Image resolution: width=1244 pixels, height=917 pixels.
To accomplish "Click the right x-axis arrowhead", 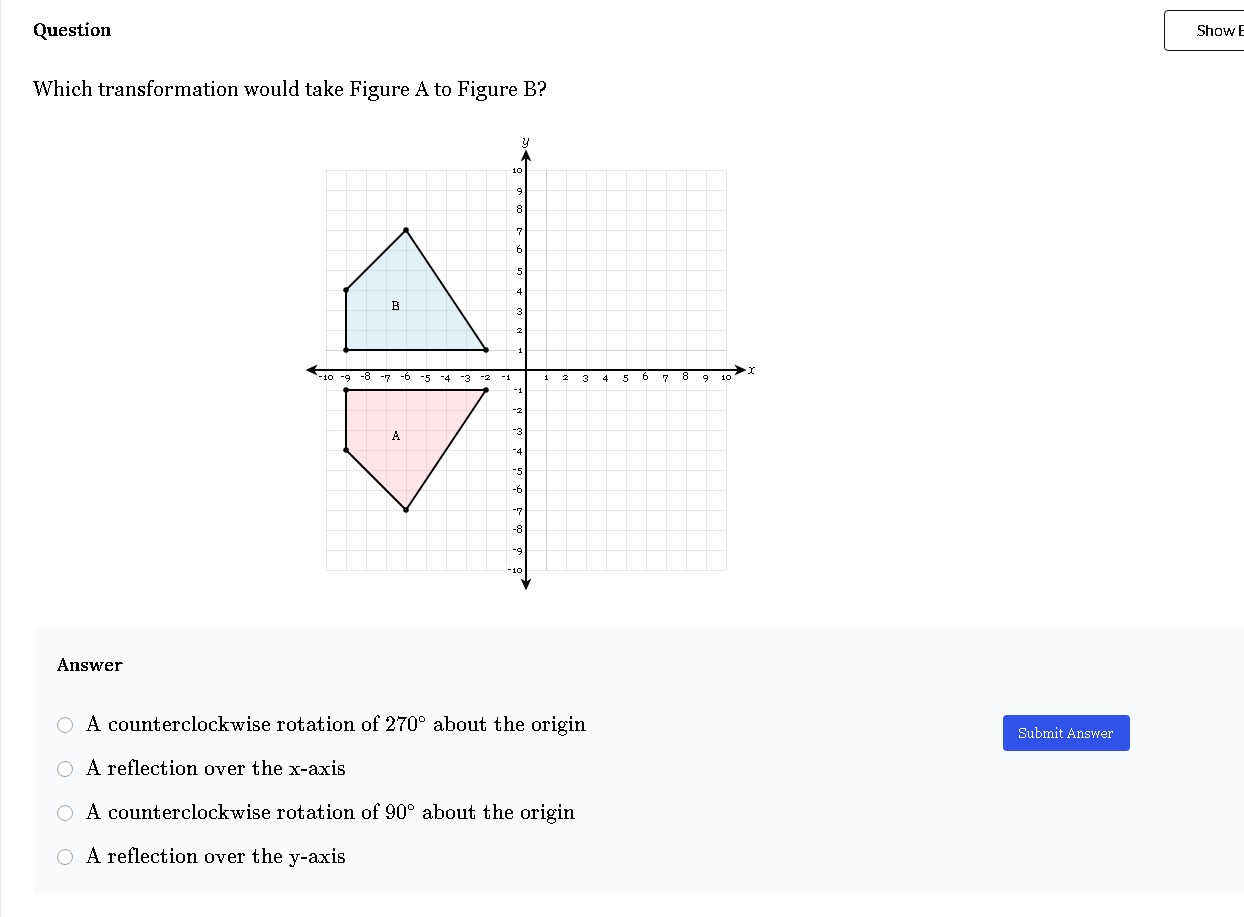I will click(740, 370).
